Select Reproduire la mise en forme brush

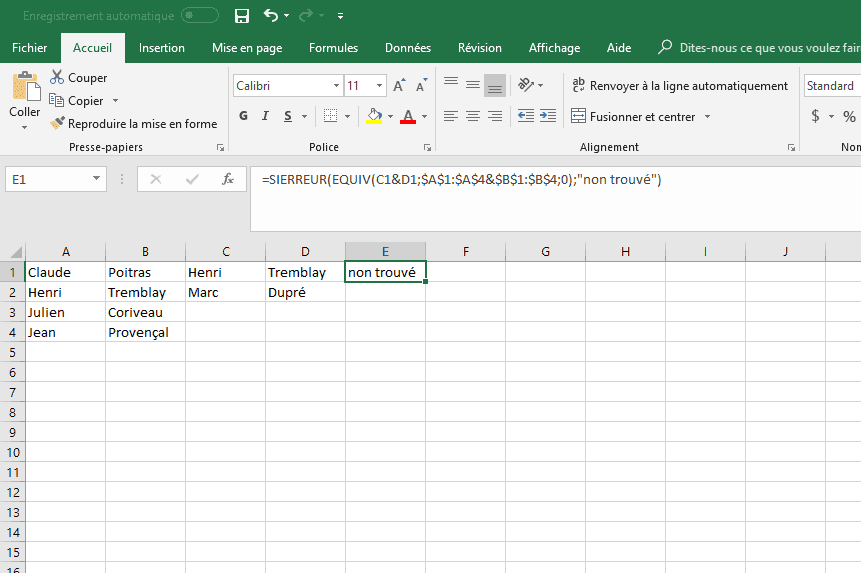[58, 124]
